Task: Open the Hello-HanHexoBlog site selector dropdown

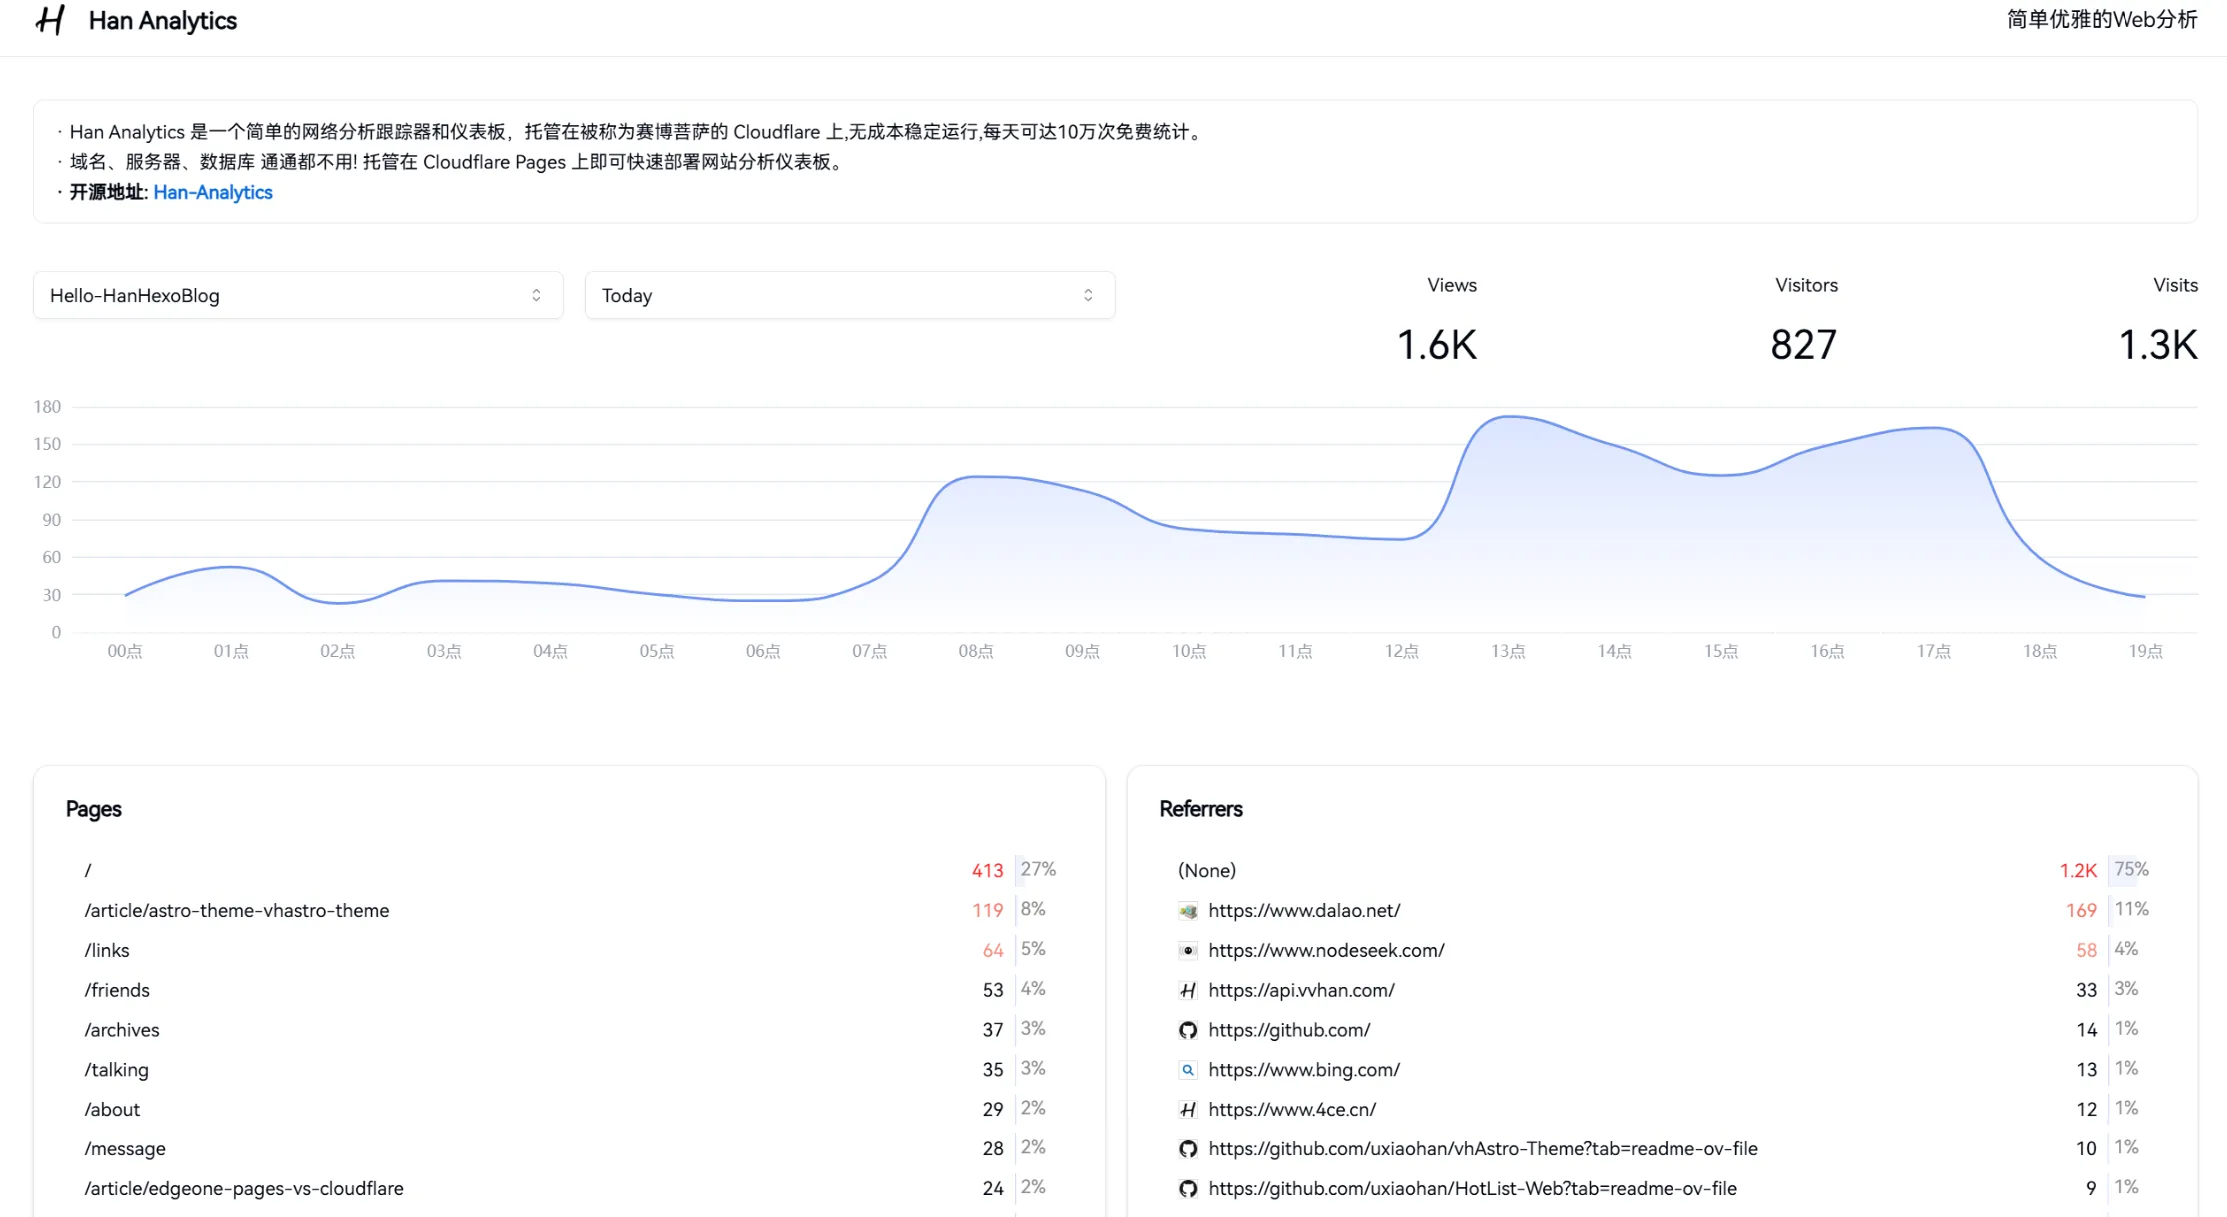Action: click(297, 295)
